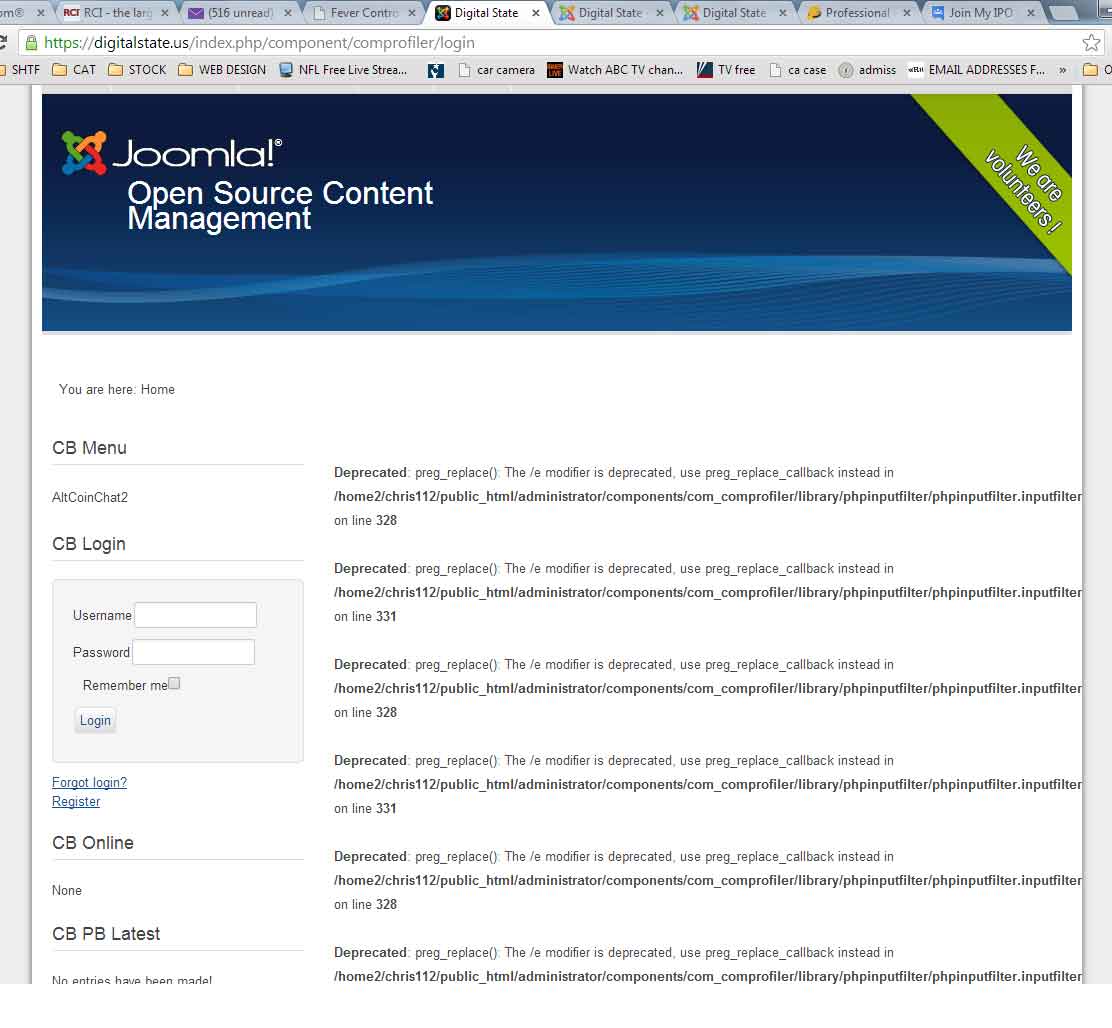Open the Forgot login? link

[89, 782]
